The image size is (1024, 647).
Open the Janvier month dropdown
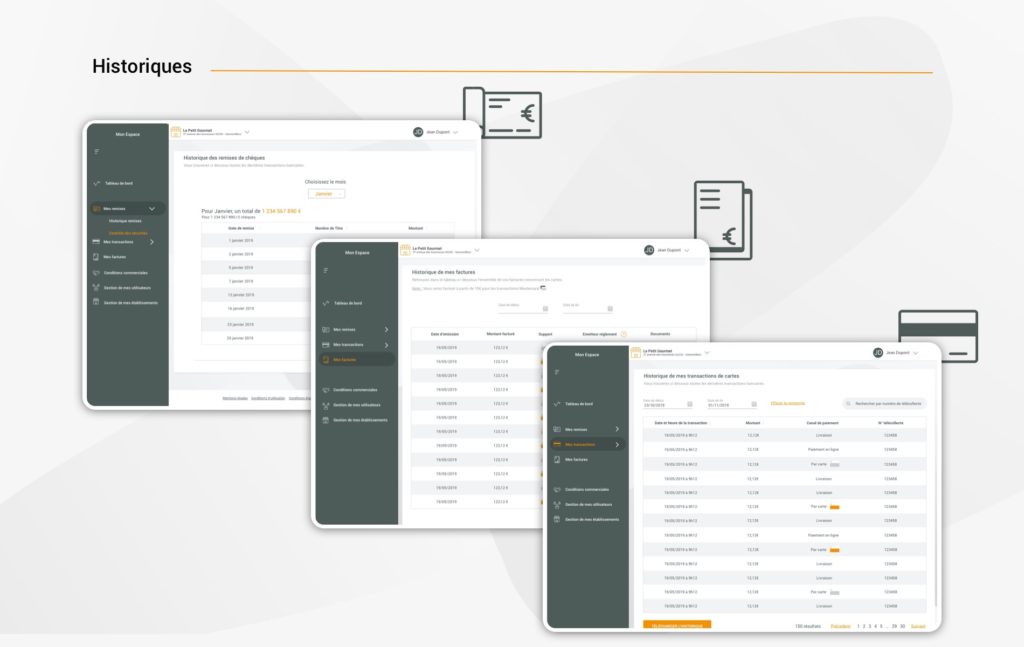pos(327,194)
